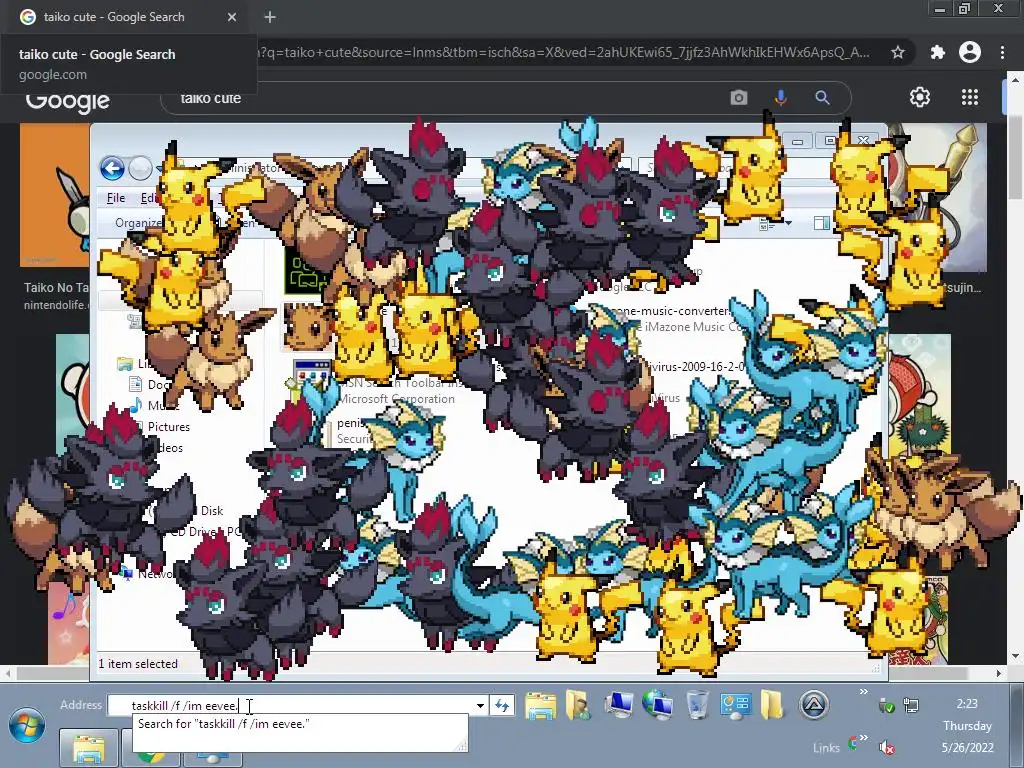Viewport: 1024px width, 768px height.
Task: Expand the taskbar Address dropdown arrow
Action: pos(480,705)
